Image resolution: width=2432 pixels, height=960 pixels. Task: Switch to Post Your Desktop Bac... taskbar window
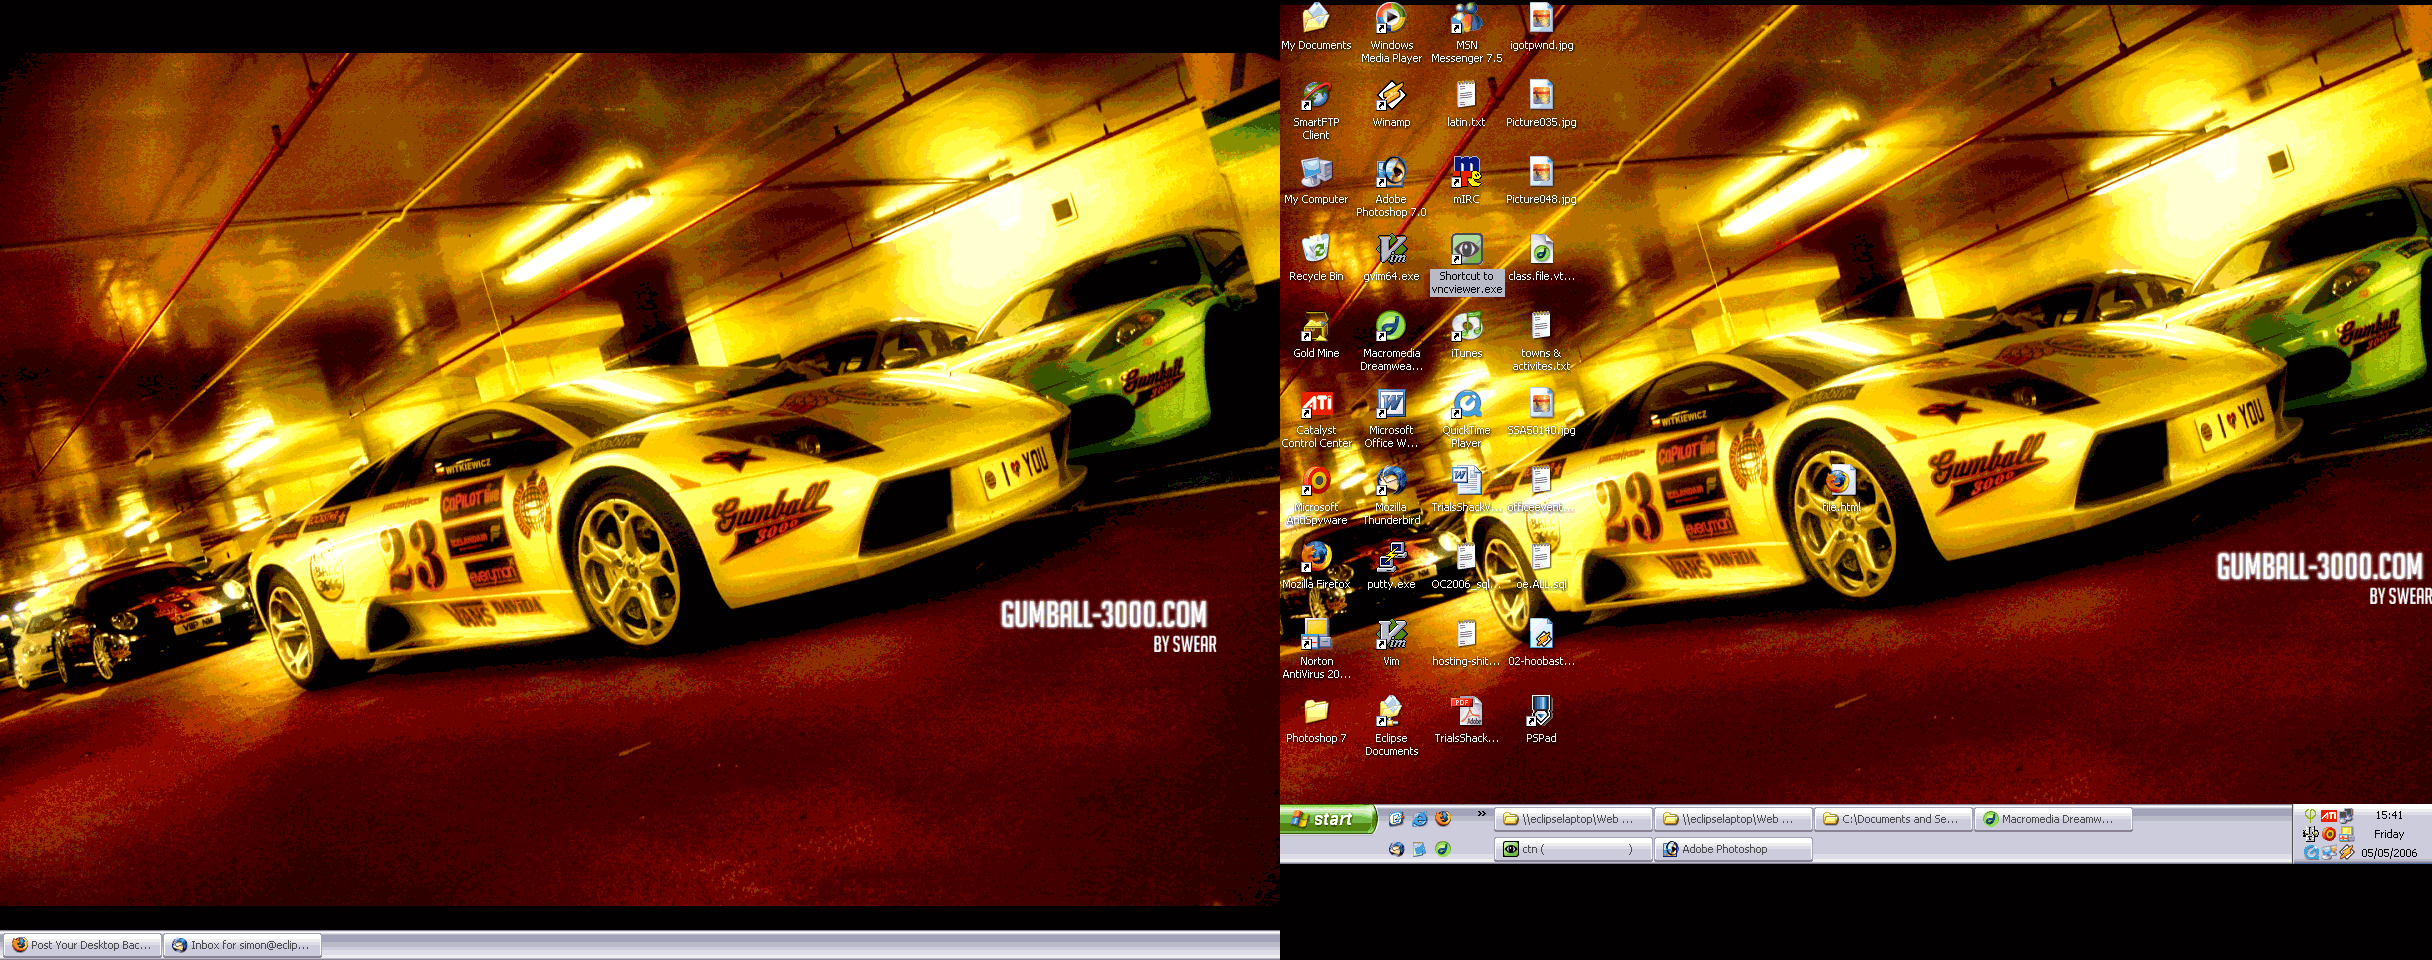(x=82, y=945)
